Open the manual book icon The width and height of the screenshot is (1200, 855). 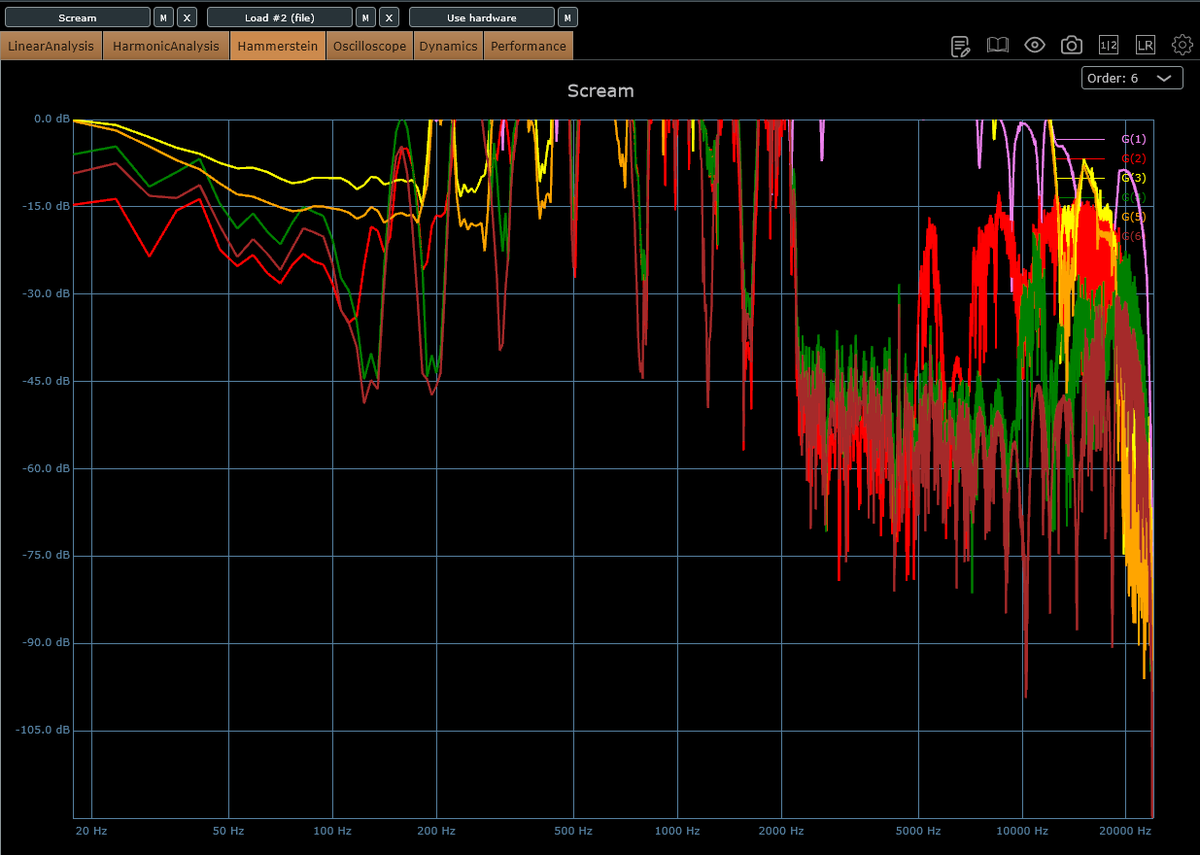(x=998, y=45)
